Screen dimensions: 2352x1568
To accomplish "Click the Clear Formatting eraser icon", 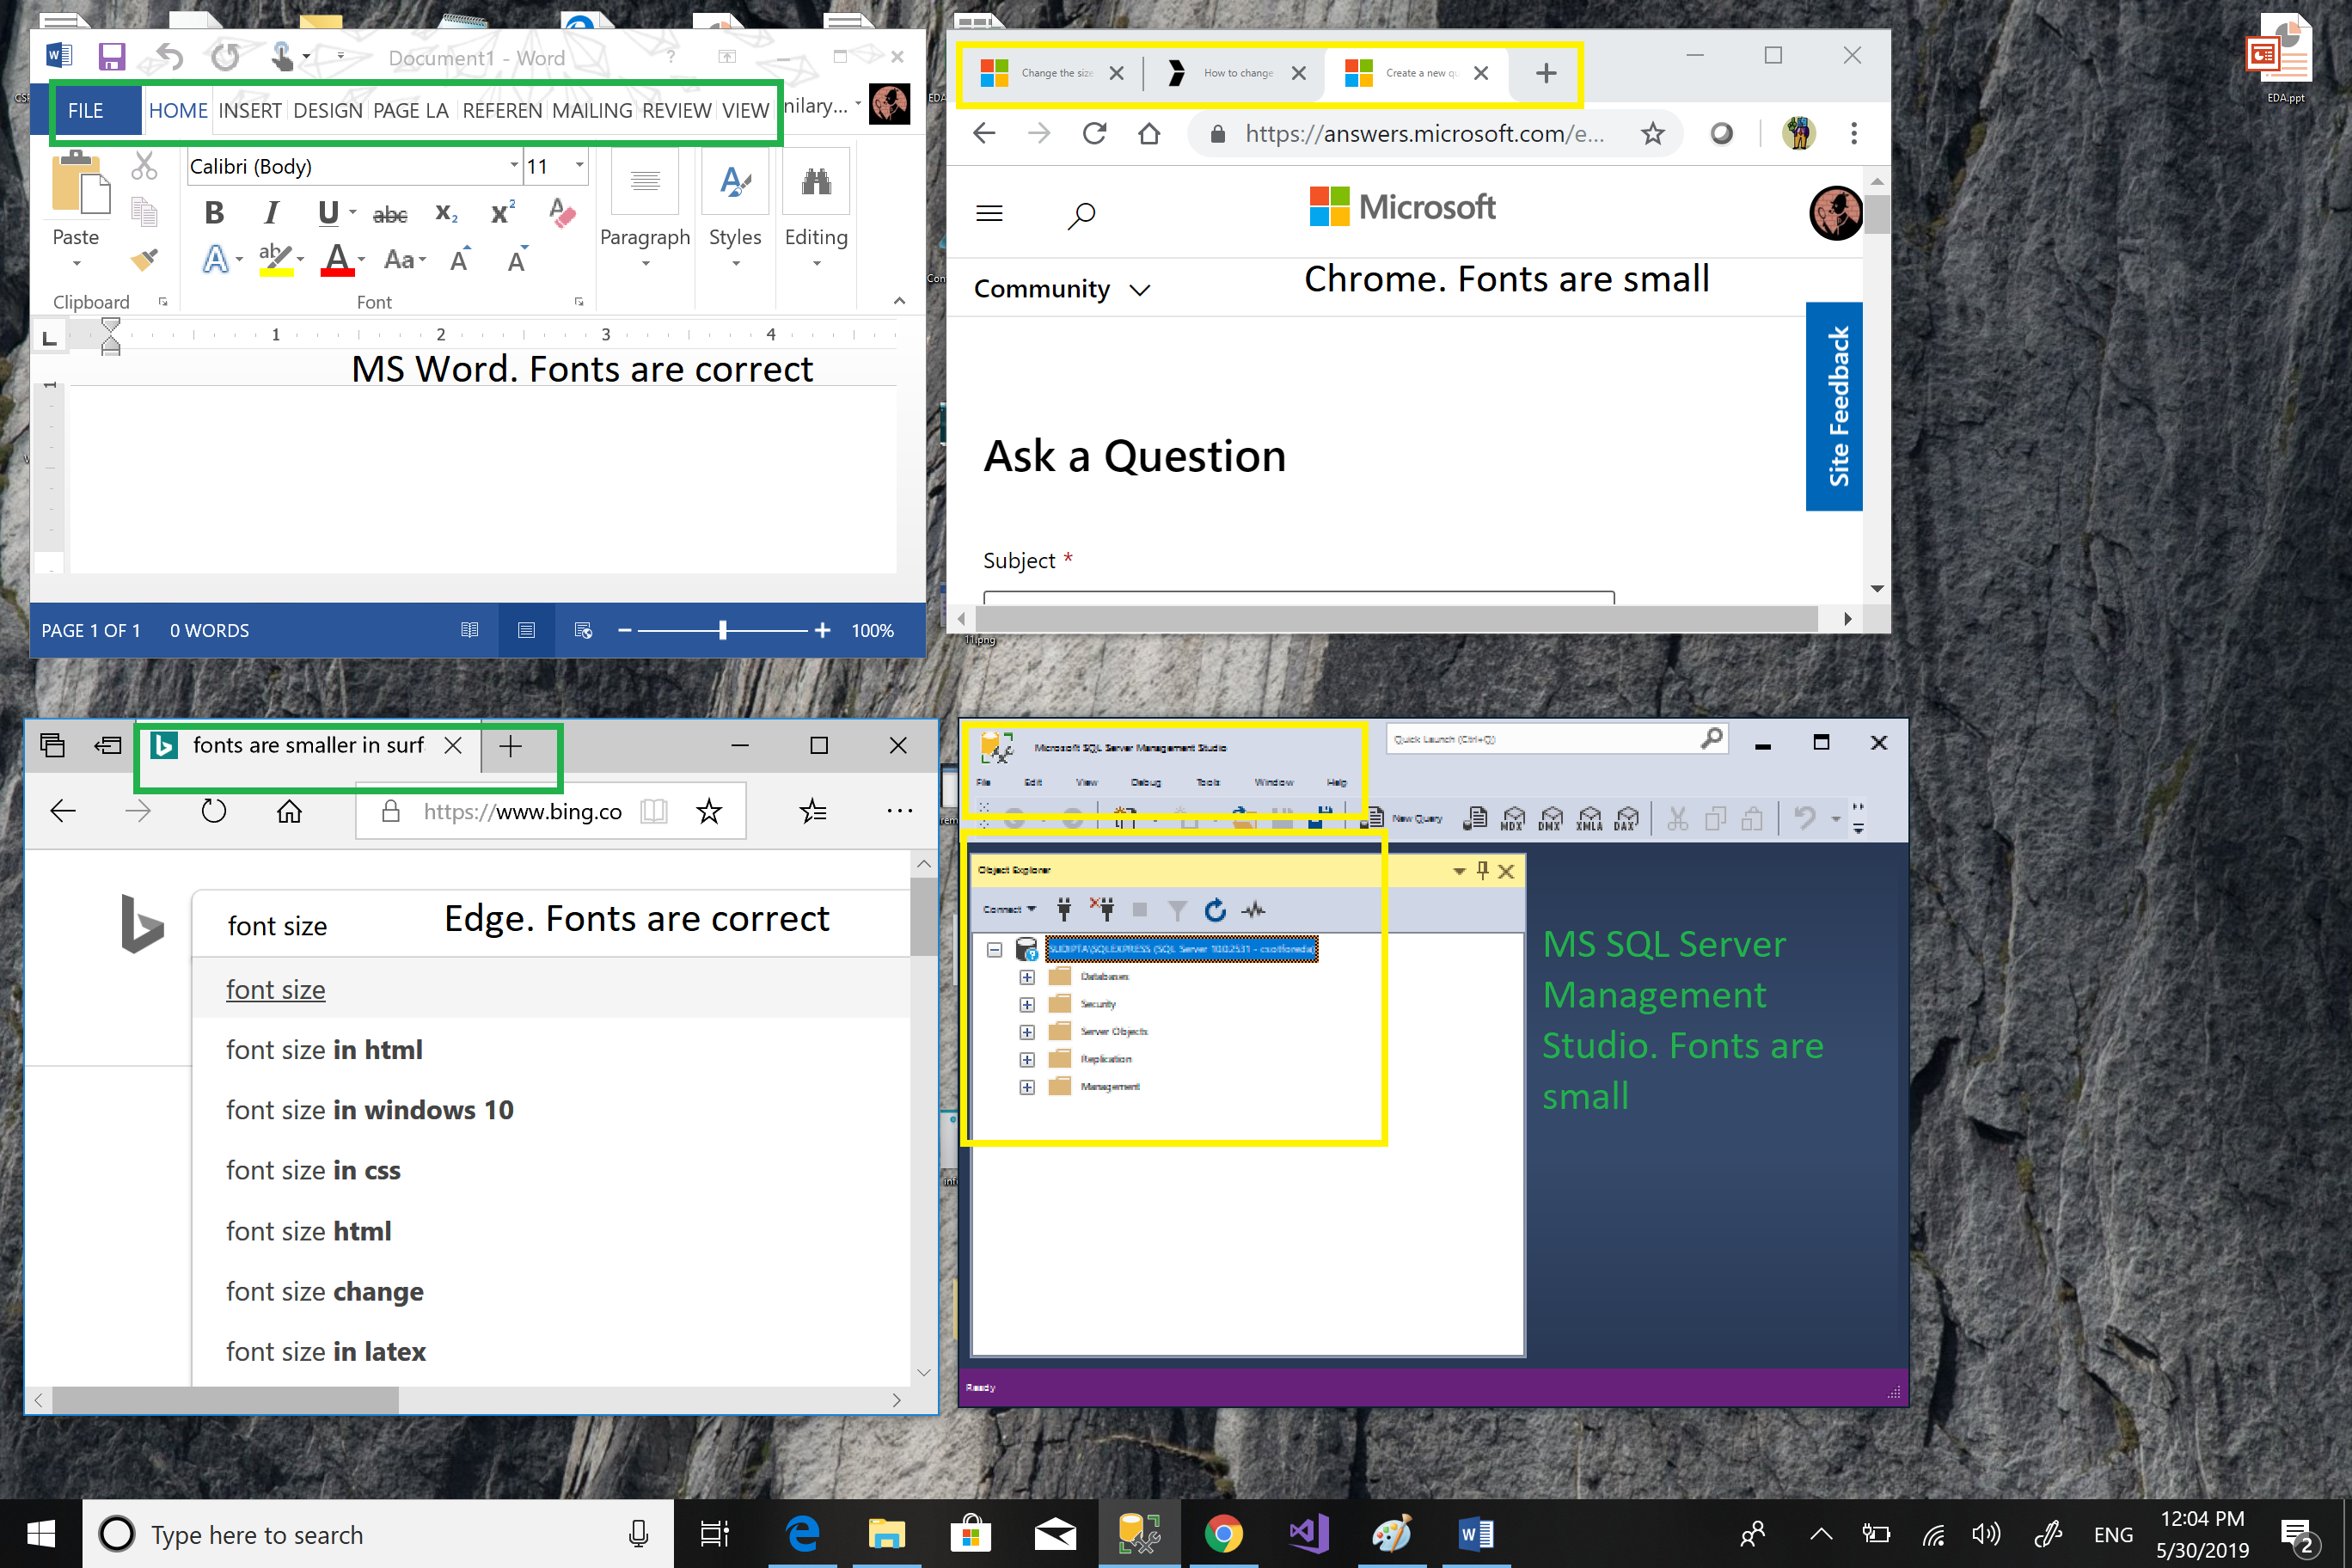I will coord(563,213).
